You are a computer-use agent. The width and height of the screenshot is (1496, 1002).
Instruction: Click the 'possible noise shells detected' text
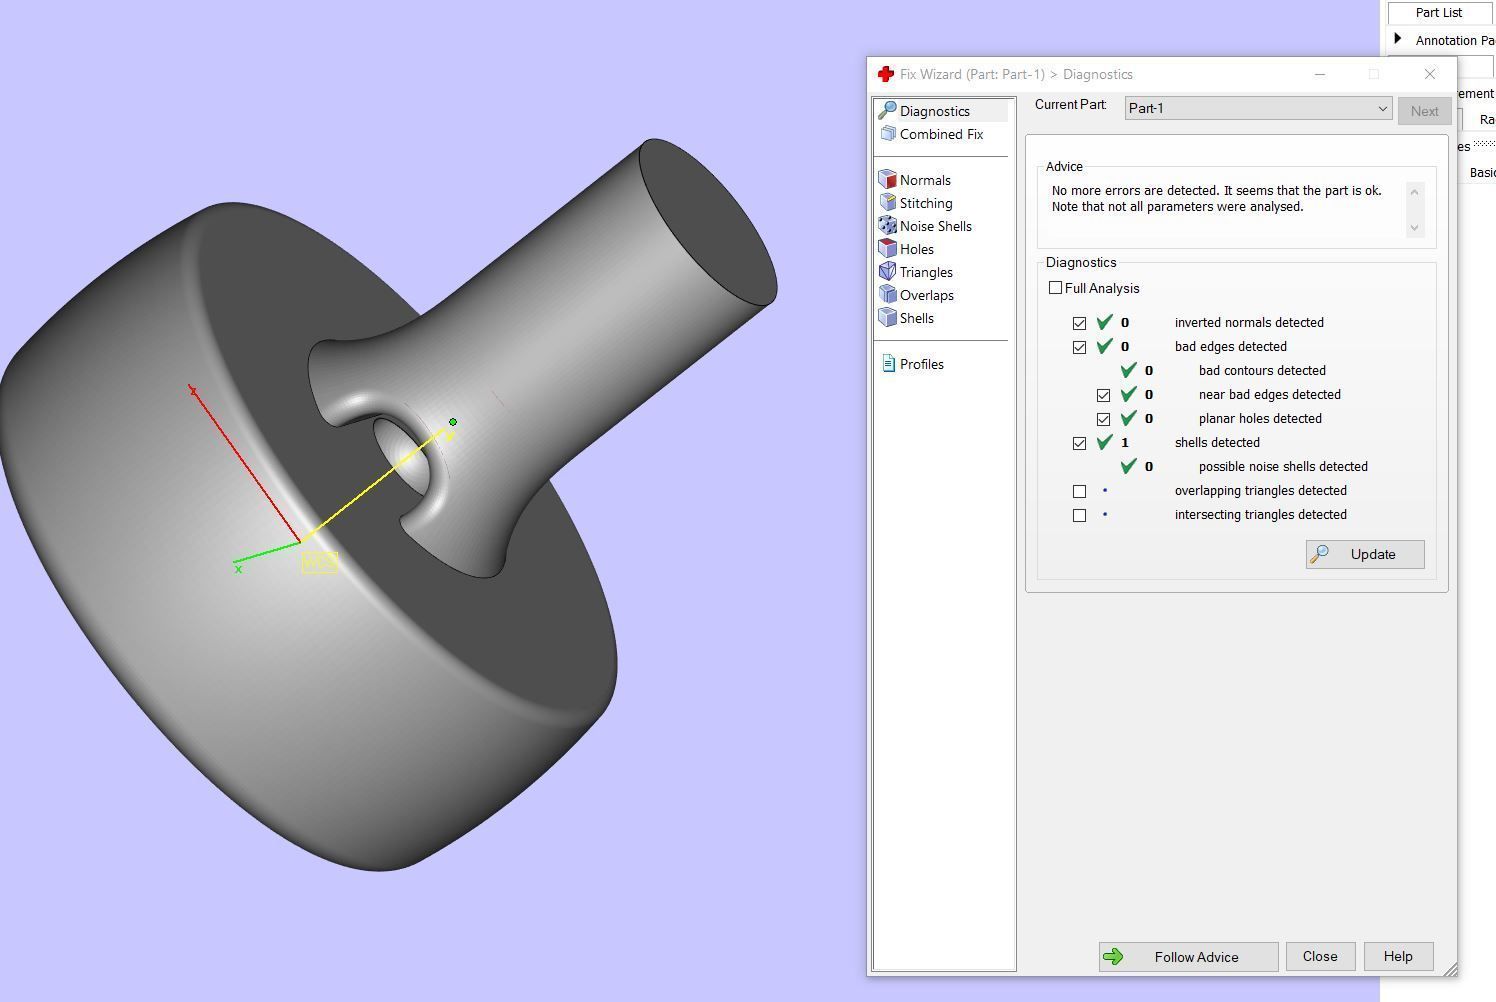1283,466
